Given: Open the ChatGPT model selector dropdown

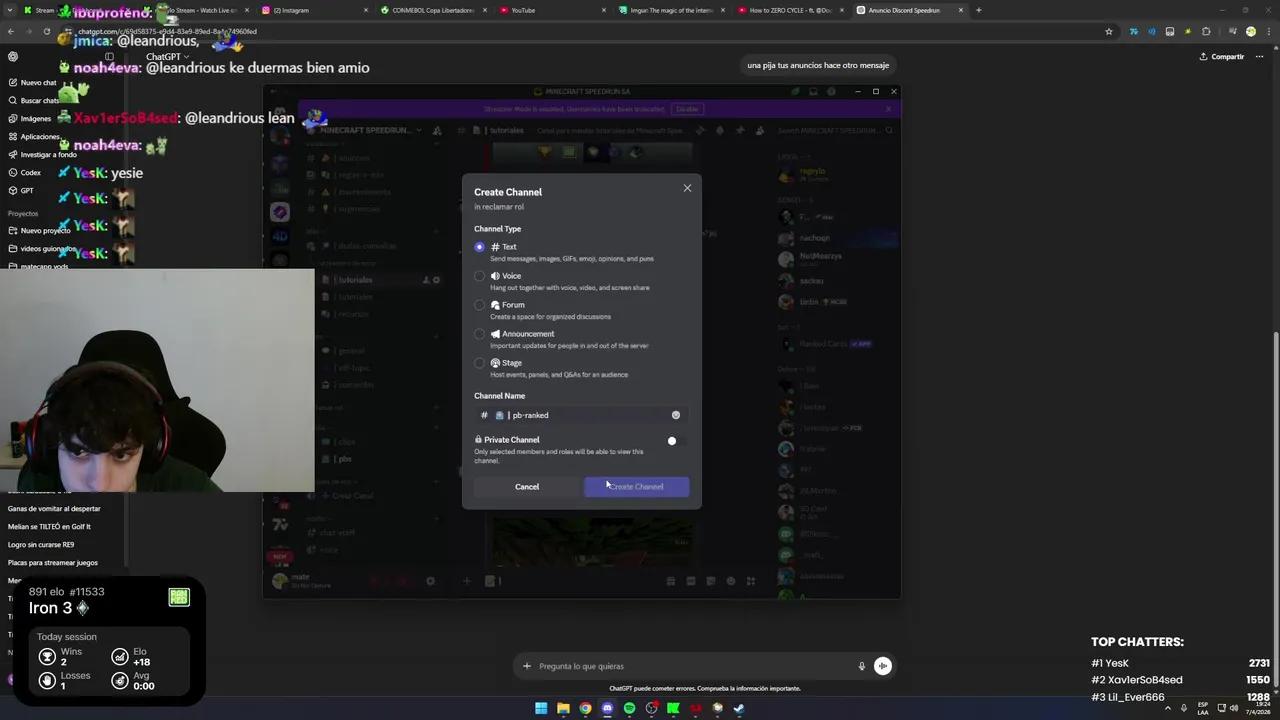Looking at the screenshot, I should coord(166,57).
